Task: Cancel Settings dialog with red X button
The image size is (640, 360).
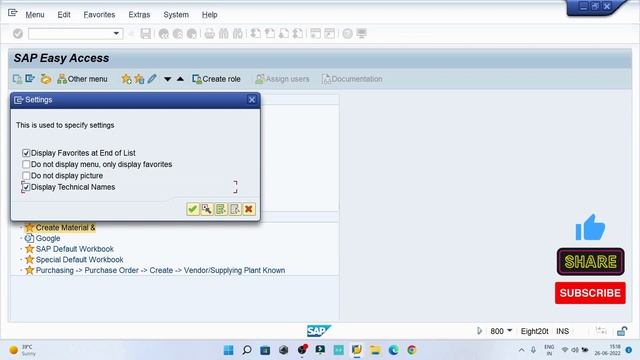Action: point(249,209)
